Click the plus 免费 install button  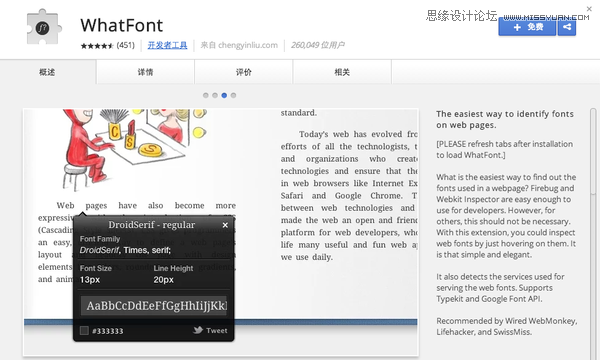[x=527, y=27]
